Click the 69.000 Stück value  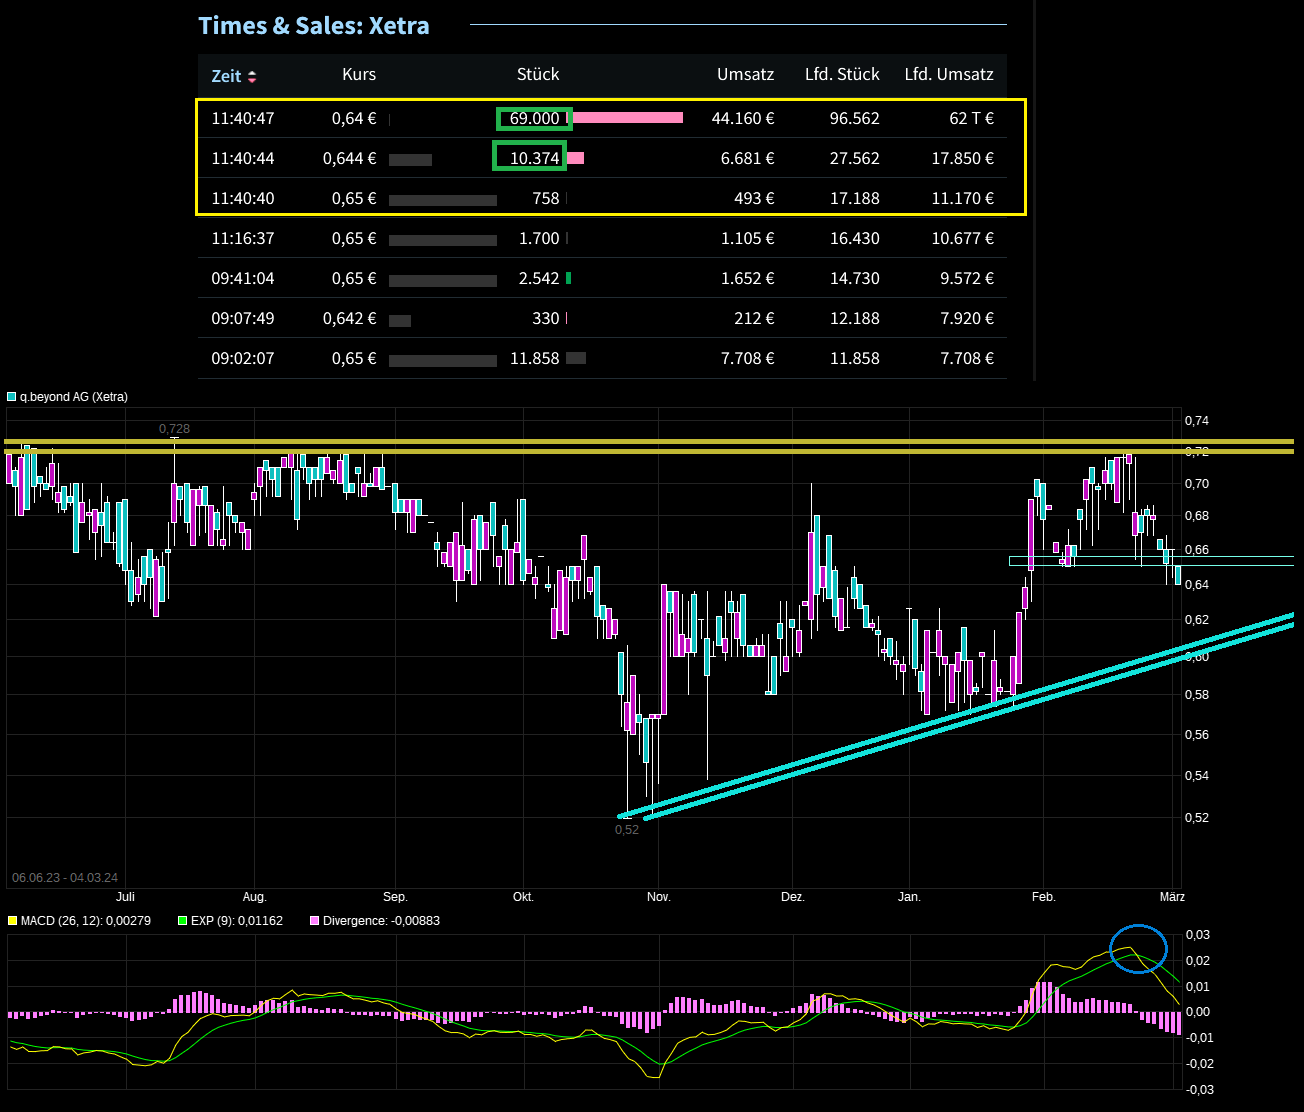pyautogui.click(x=534, y=118)
